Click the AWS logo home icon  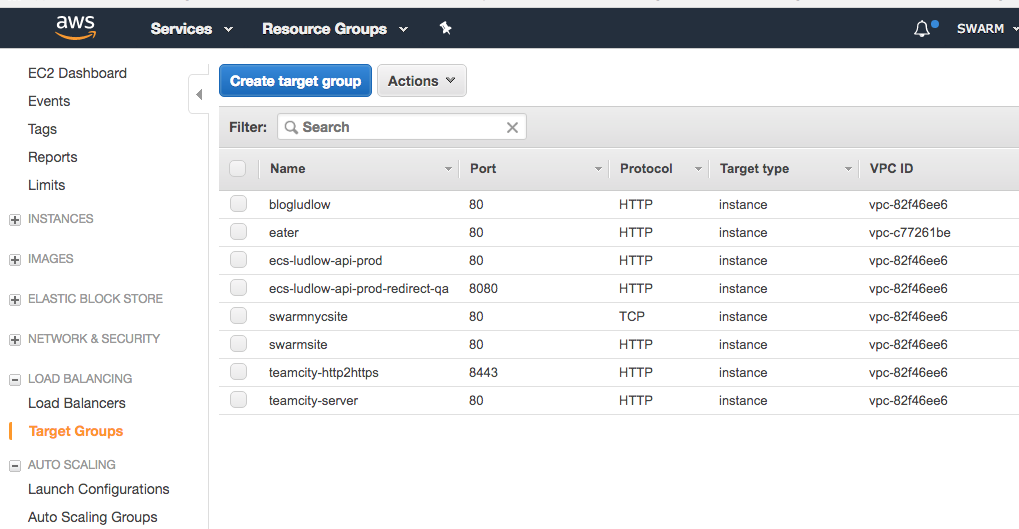(x=75, y=28)
